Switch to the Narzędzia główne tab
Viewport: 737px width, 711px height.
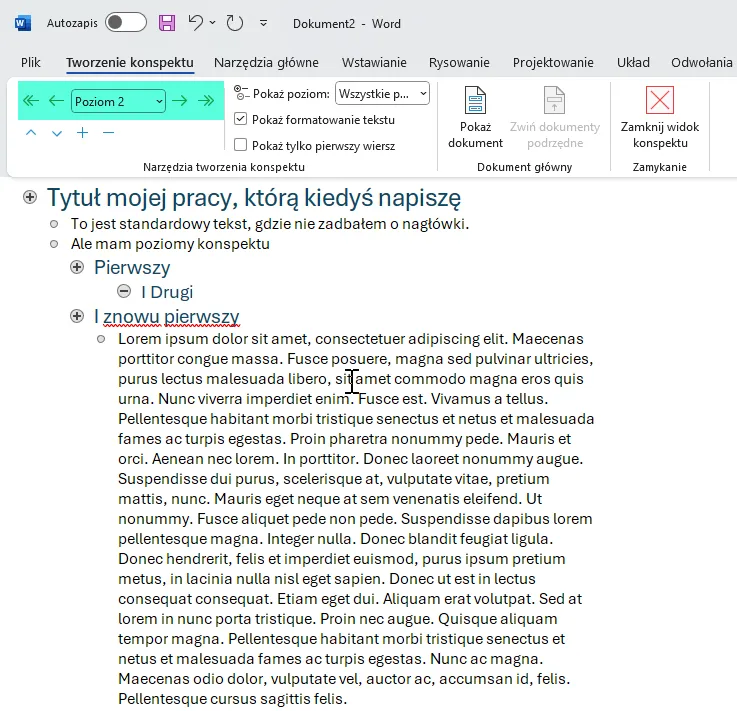tap(267, 62)
